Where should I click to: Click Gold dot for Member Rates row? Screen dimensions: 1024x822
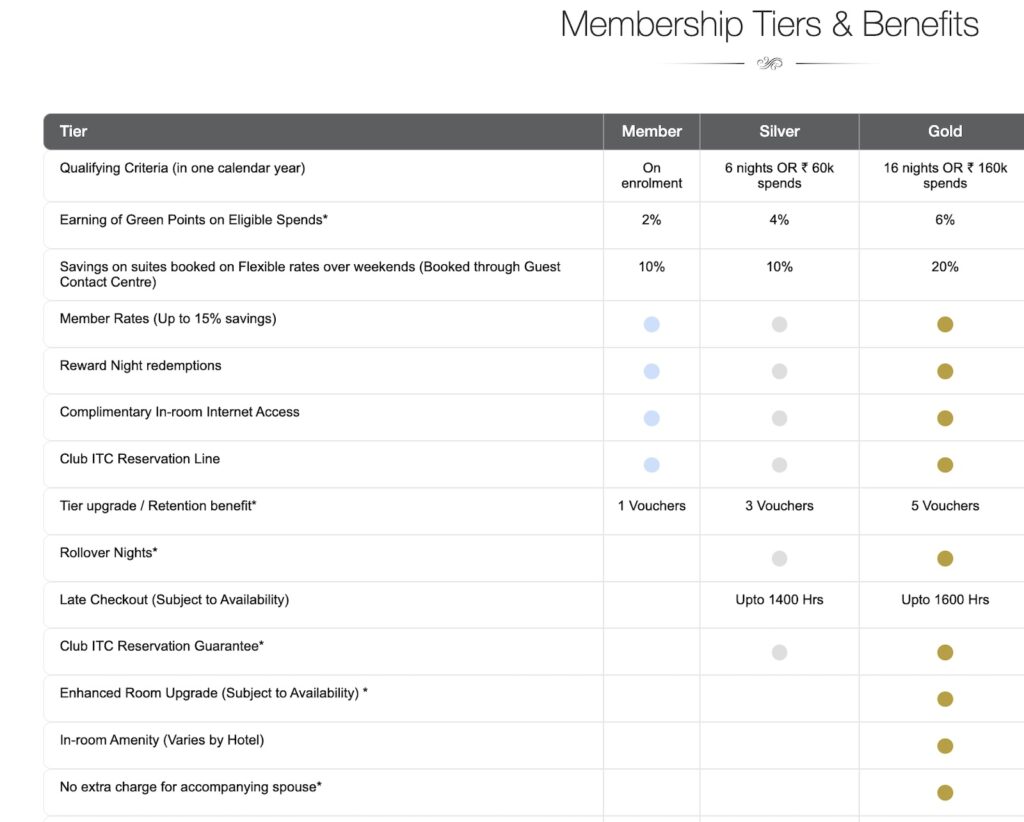click(x=945, y=324)
